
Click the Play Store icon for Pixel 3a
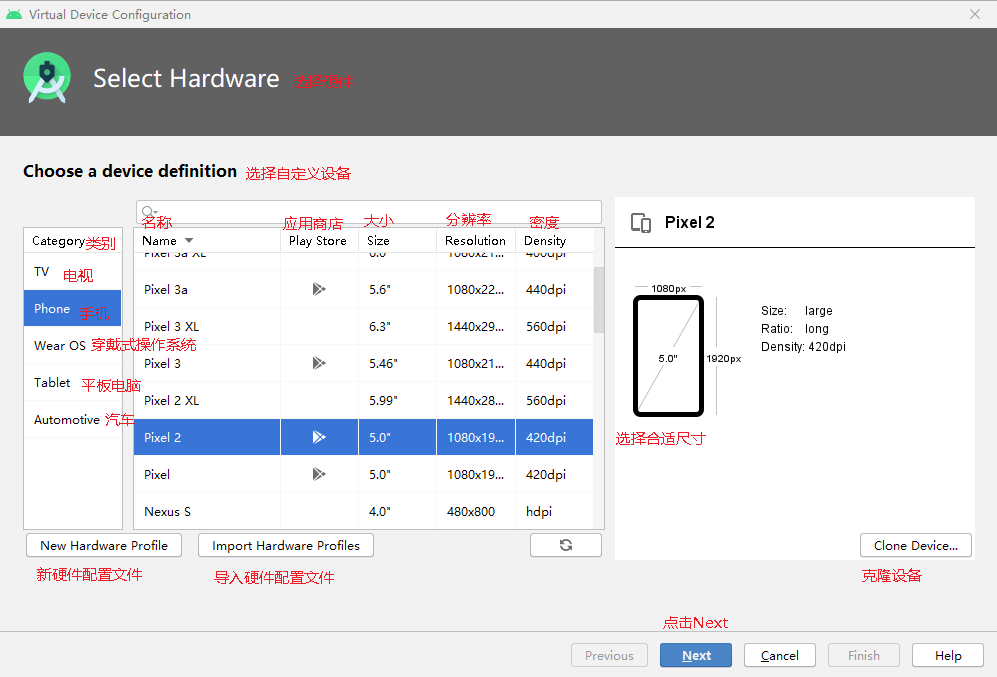[x=319, y=289]
